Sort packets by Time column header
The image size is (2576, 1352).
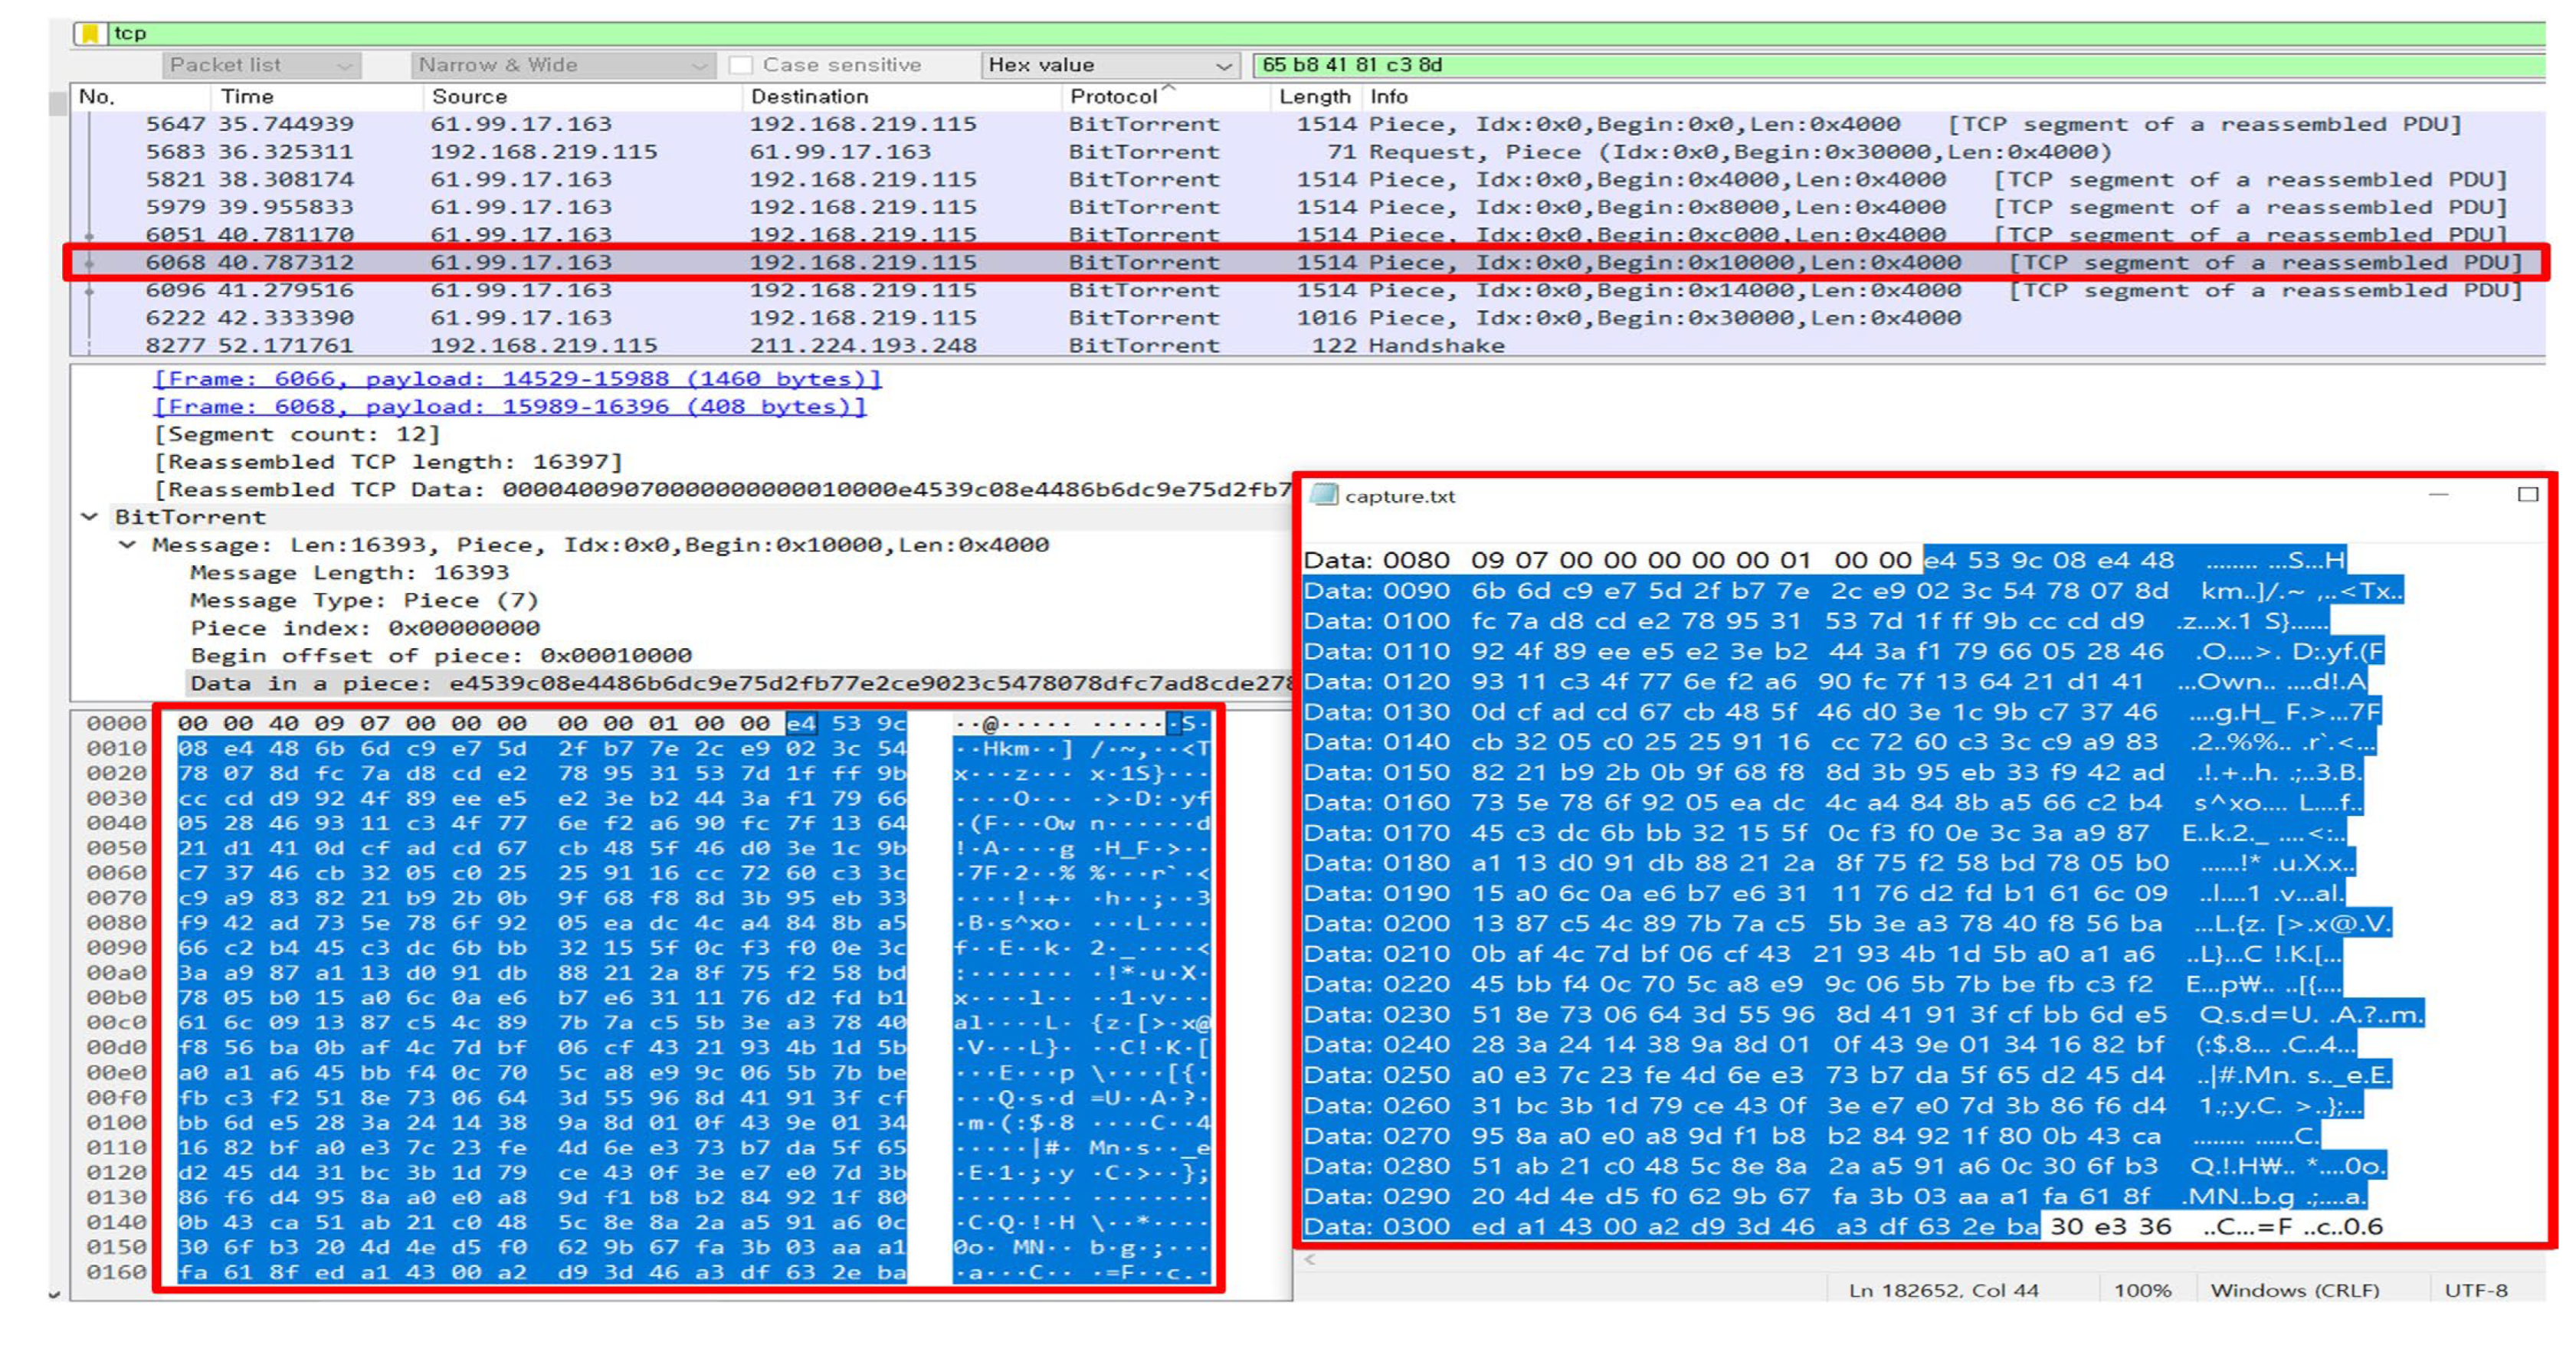[x=247, y=97]
